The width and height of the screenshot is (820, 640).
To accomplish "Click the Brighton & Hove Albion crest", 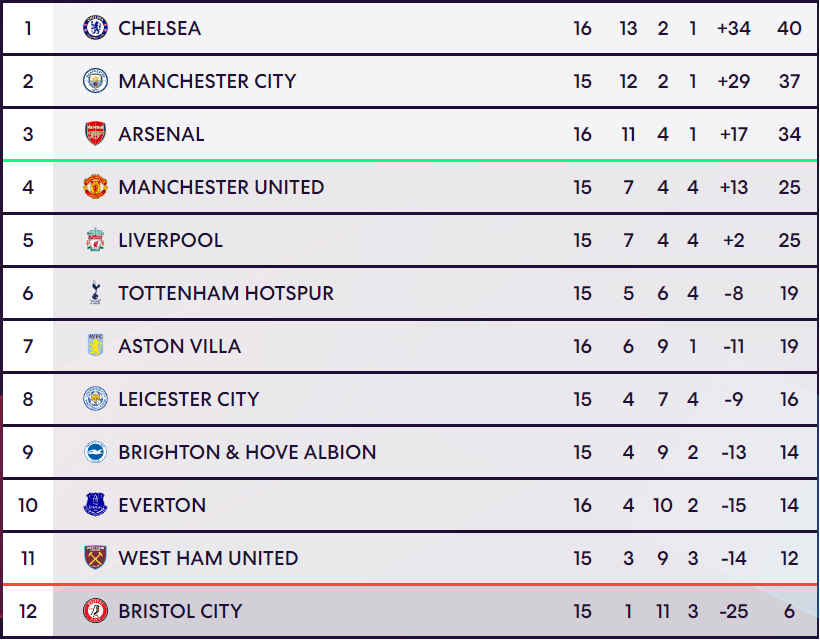I will (95, 452).
